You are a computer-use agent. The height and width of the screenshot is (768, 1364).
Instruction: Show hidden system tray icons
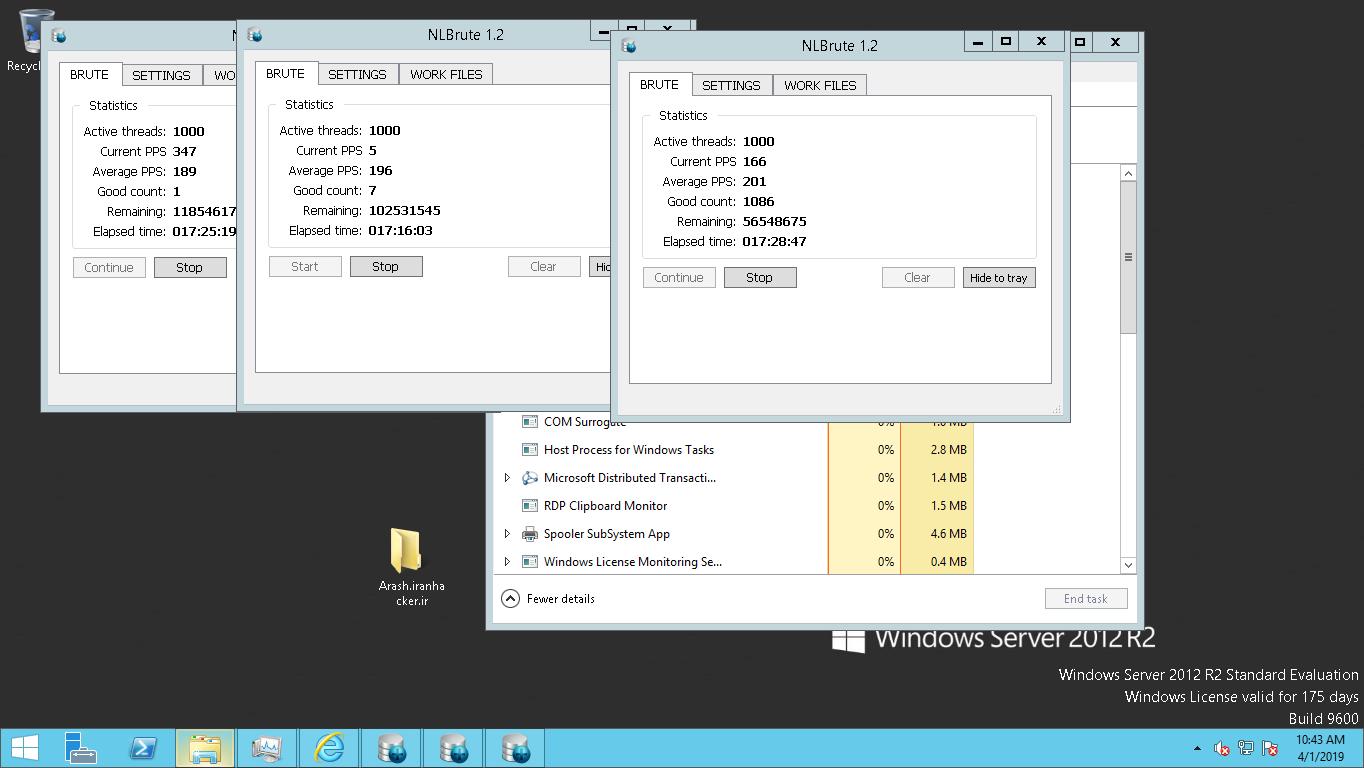tap(1197, 748)
